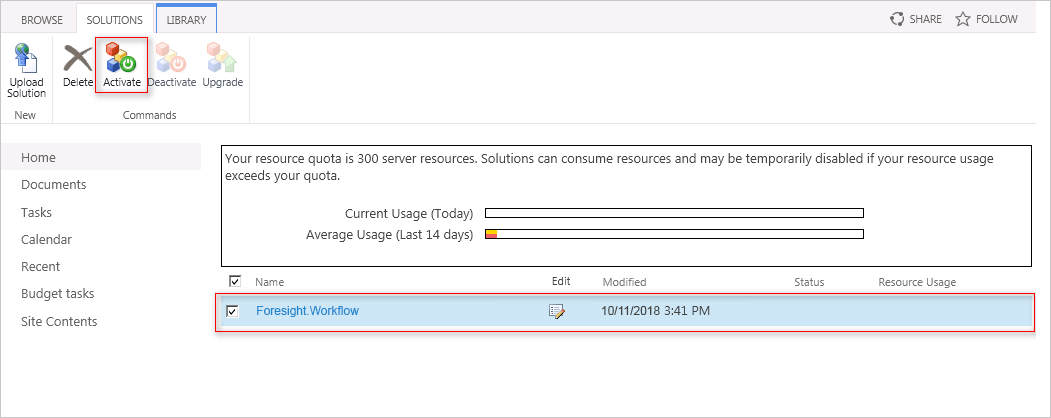Select the Solutions ribbon tab
This screenshot has height=418, width=1051.
[114, 19]
